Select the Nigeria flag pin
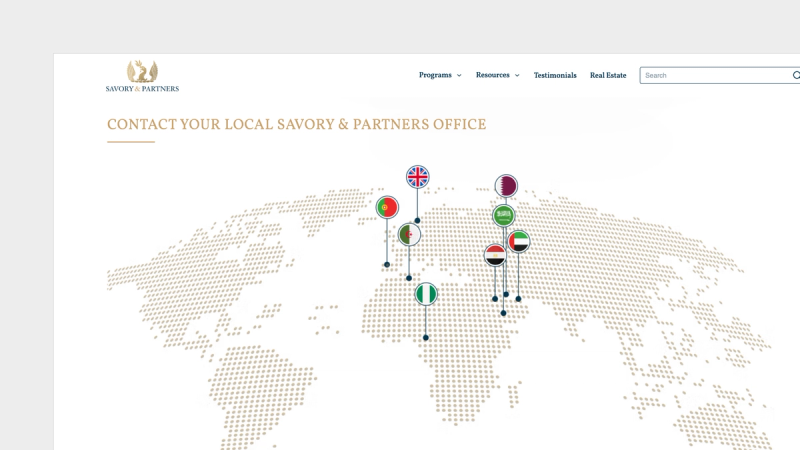 tap(426, 294)
